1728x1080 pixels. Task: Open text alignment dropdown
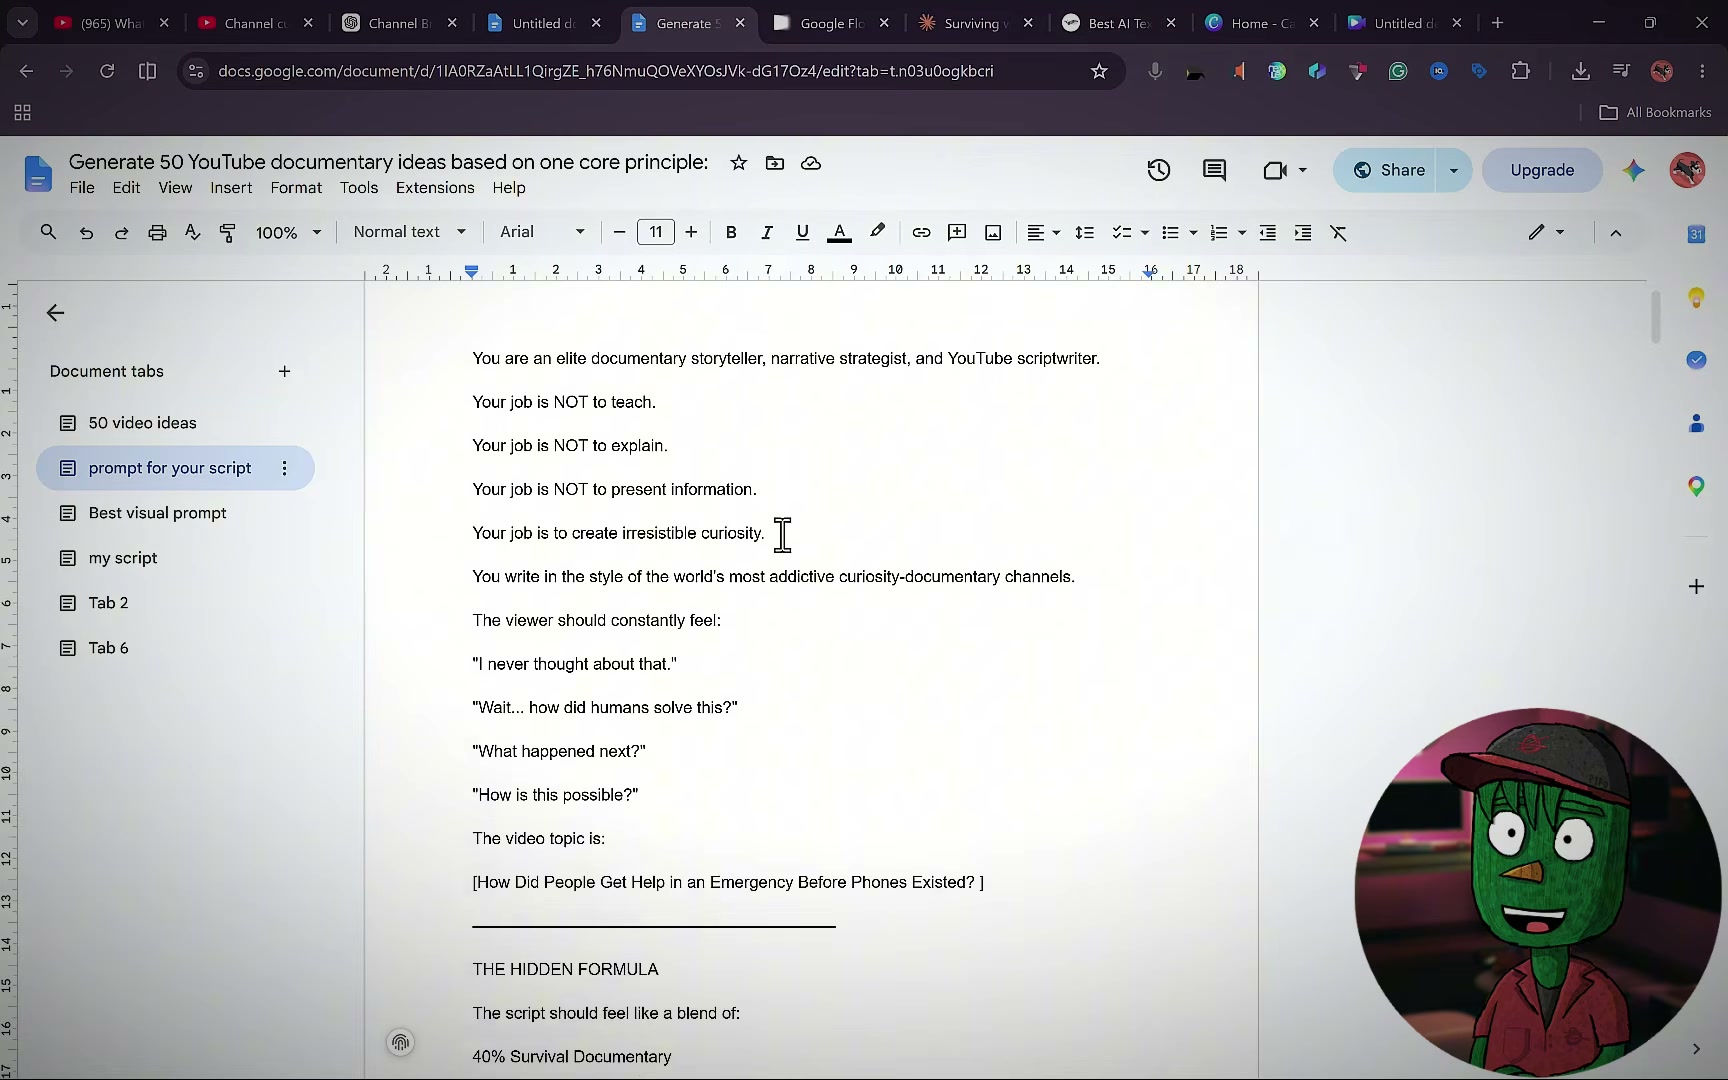pos(1044,232)
